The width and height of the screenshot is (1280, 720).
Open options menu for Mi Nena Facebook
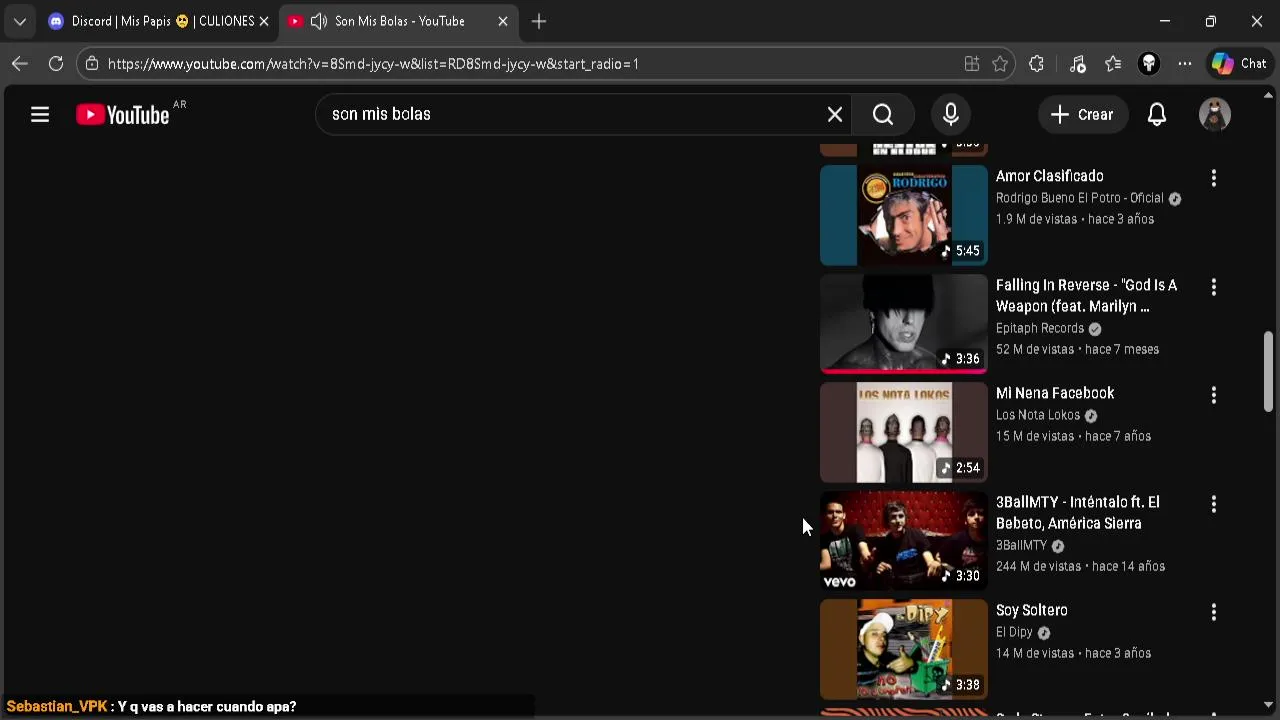click(1214, 395)
